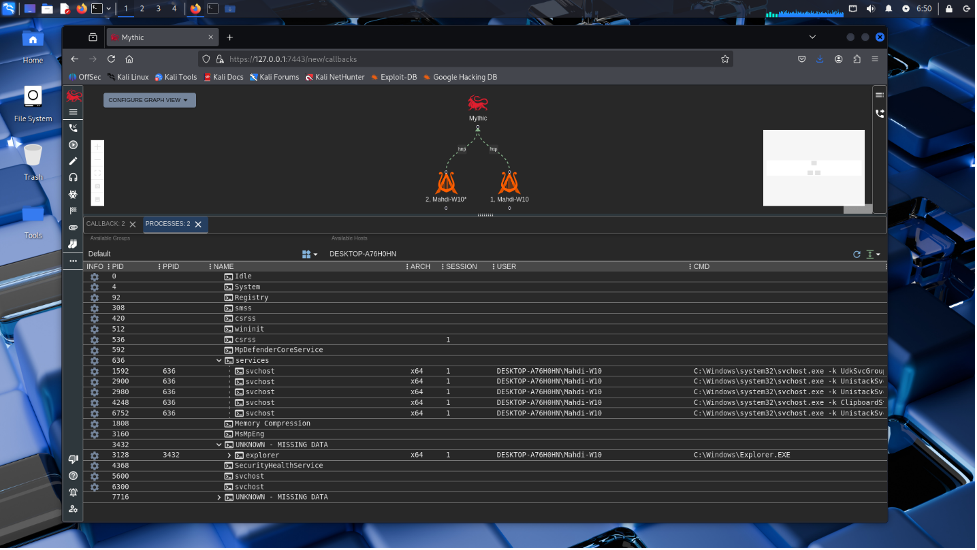Click the MpDefenderCoreService process row

point(485,350)
